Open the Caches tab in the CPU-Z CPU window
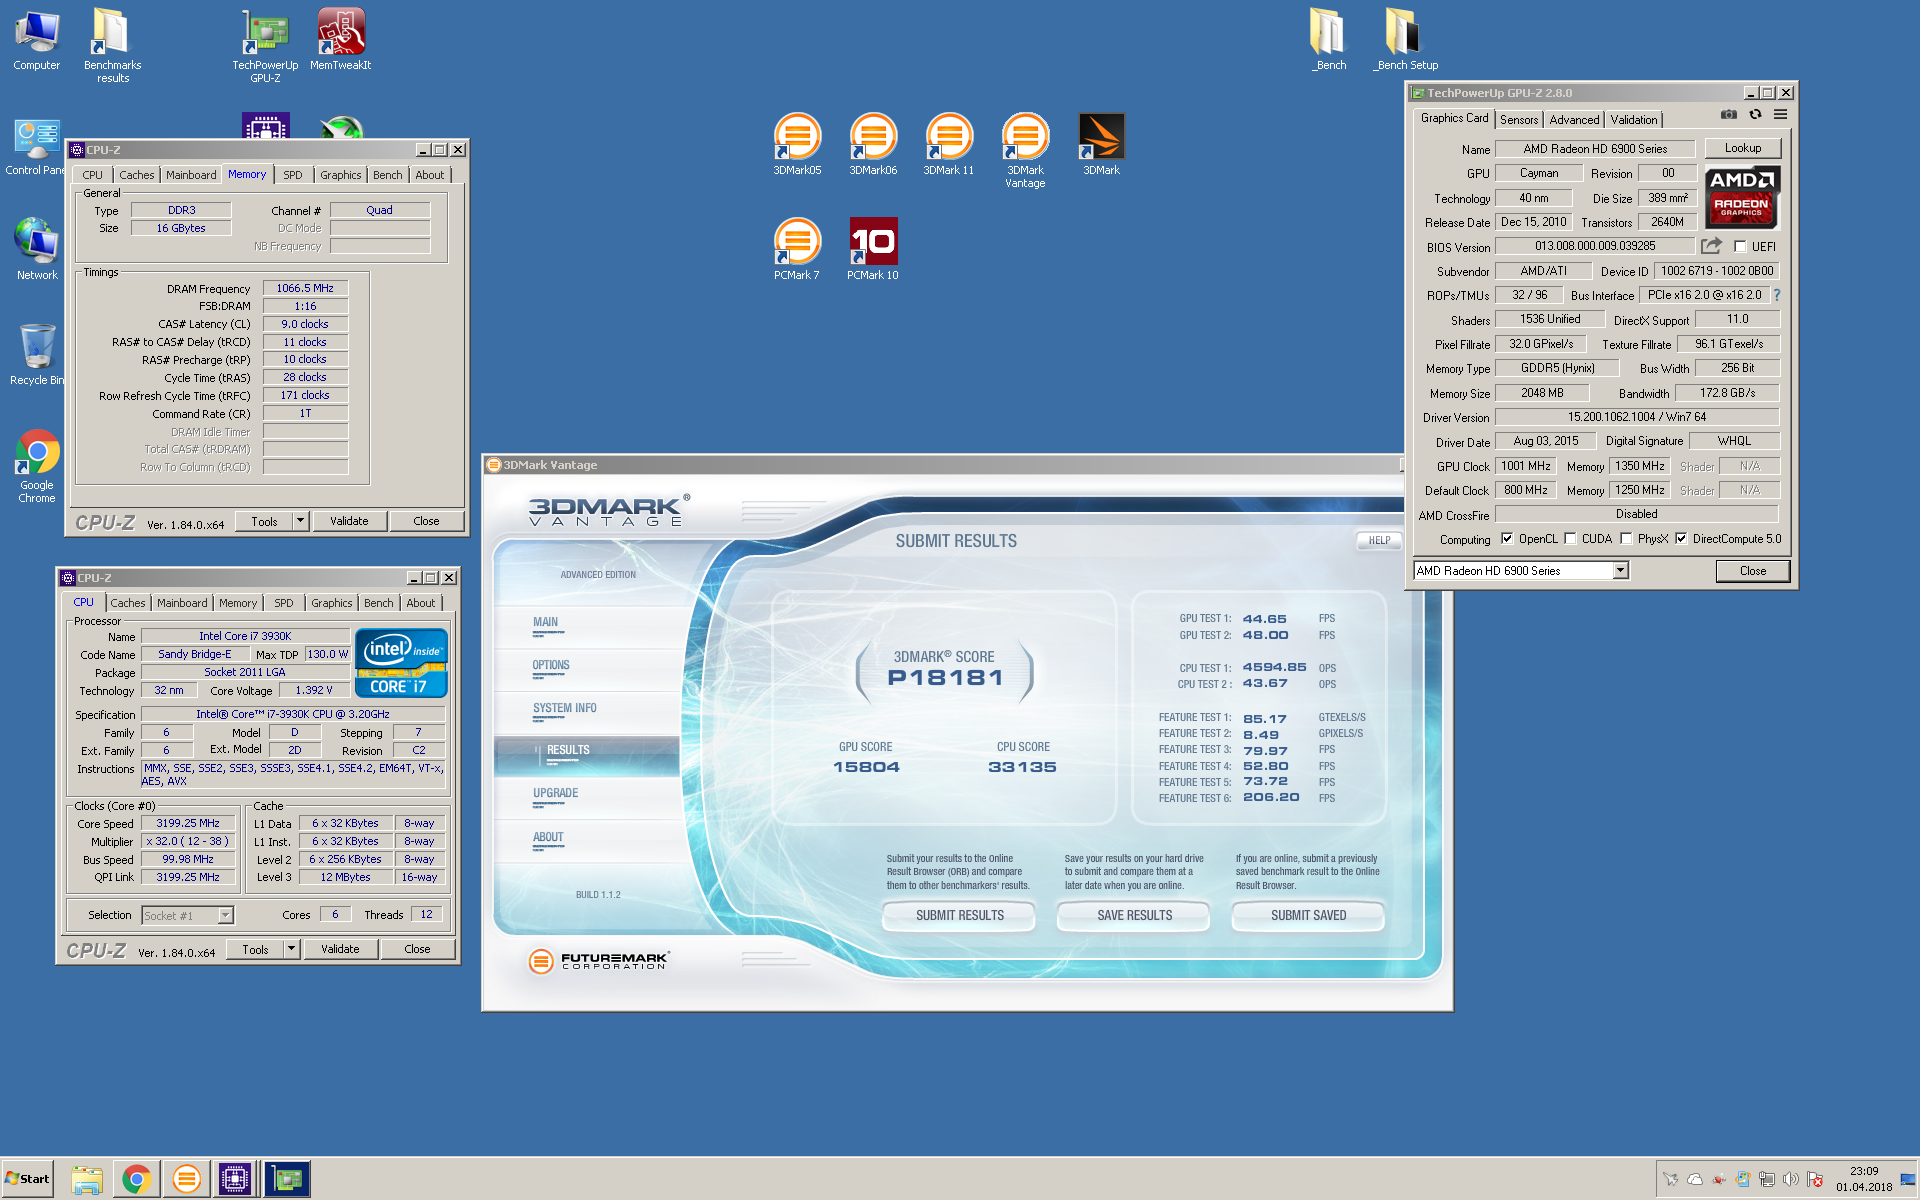 coord(128,603)
